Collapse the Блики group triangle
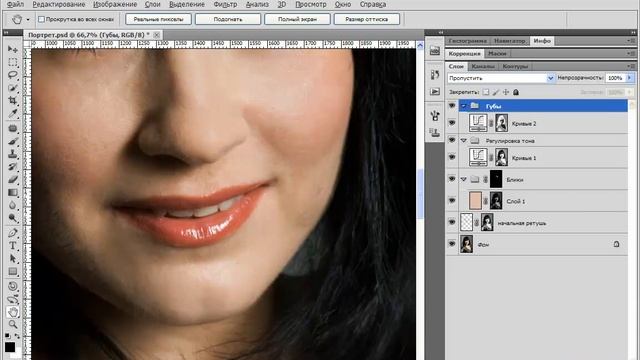640x360 pixels. point(464,179)
